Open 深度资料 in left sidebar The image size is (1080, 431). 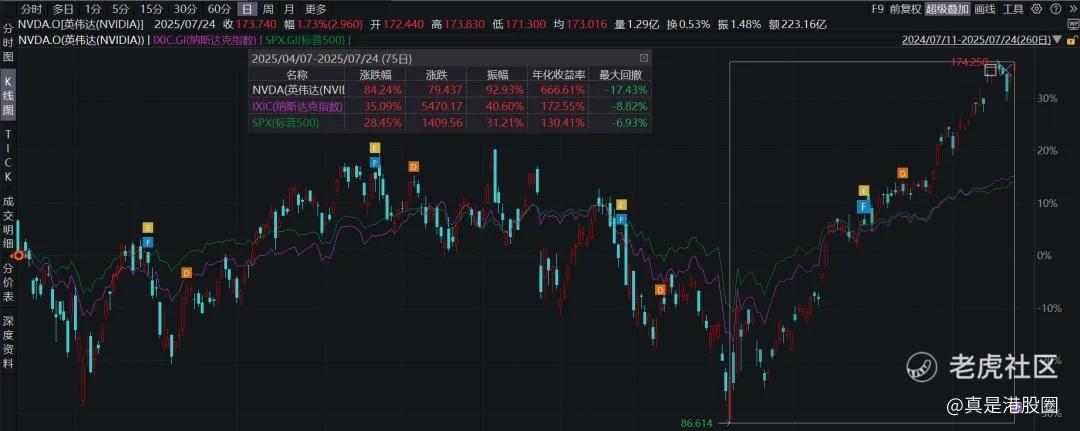[x=8, y=341]
